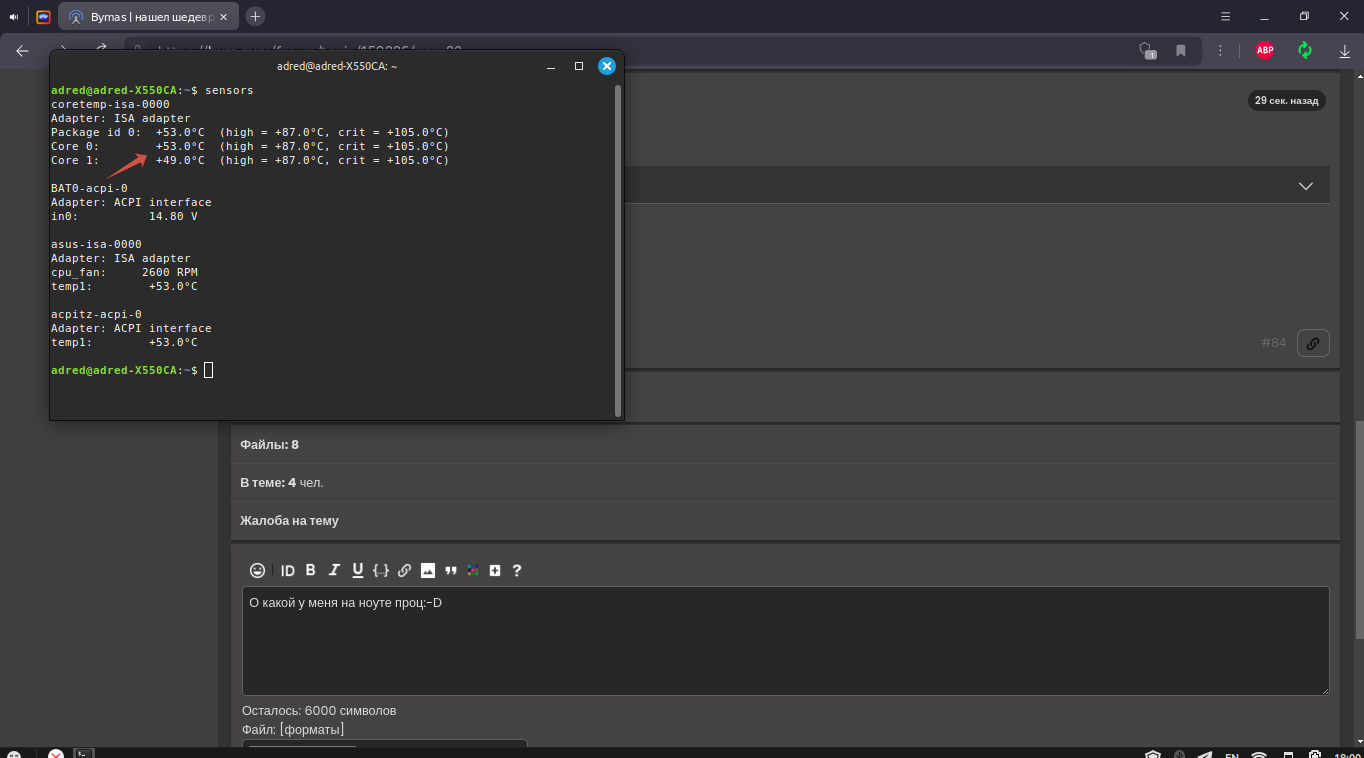Viewport: 1364px width, 758px height.
Task: Insert an image into the message
Action: point(428,570)
